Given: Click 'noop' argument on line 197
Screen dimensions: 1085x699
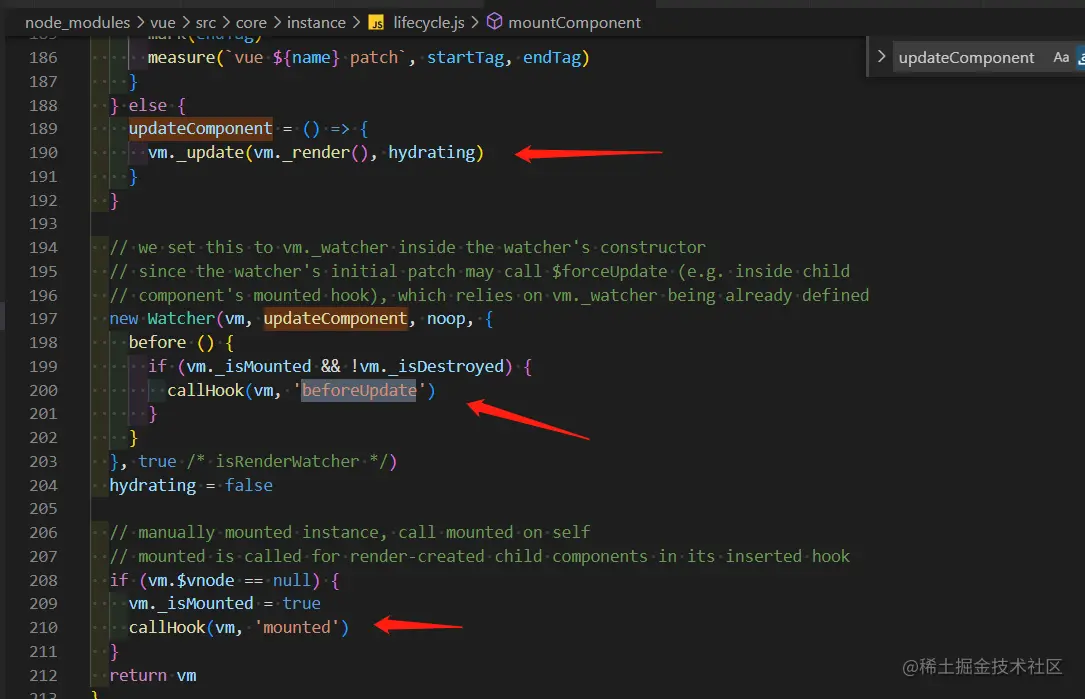Looking at the screenshot, I should [x=446, y=318].
